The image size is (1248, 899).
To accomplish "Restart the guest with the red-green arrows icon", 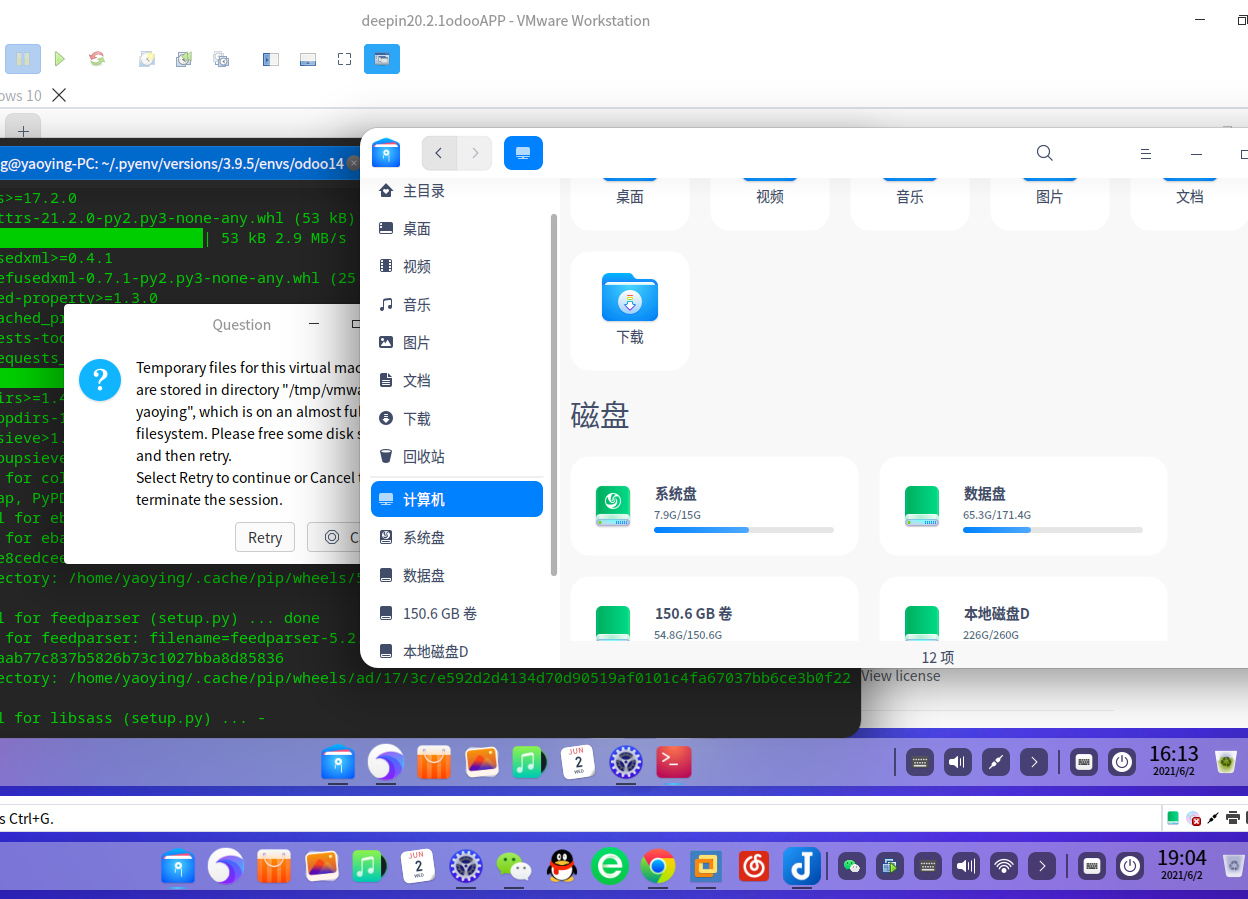I will pyautogui.click(x=97, y=59).
